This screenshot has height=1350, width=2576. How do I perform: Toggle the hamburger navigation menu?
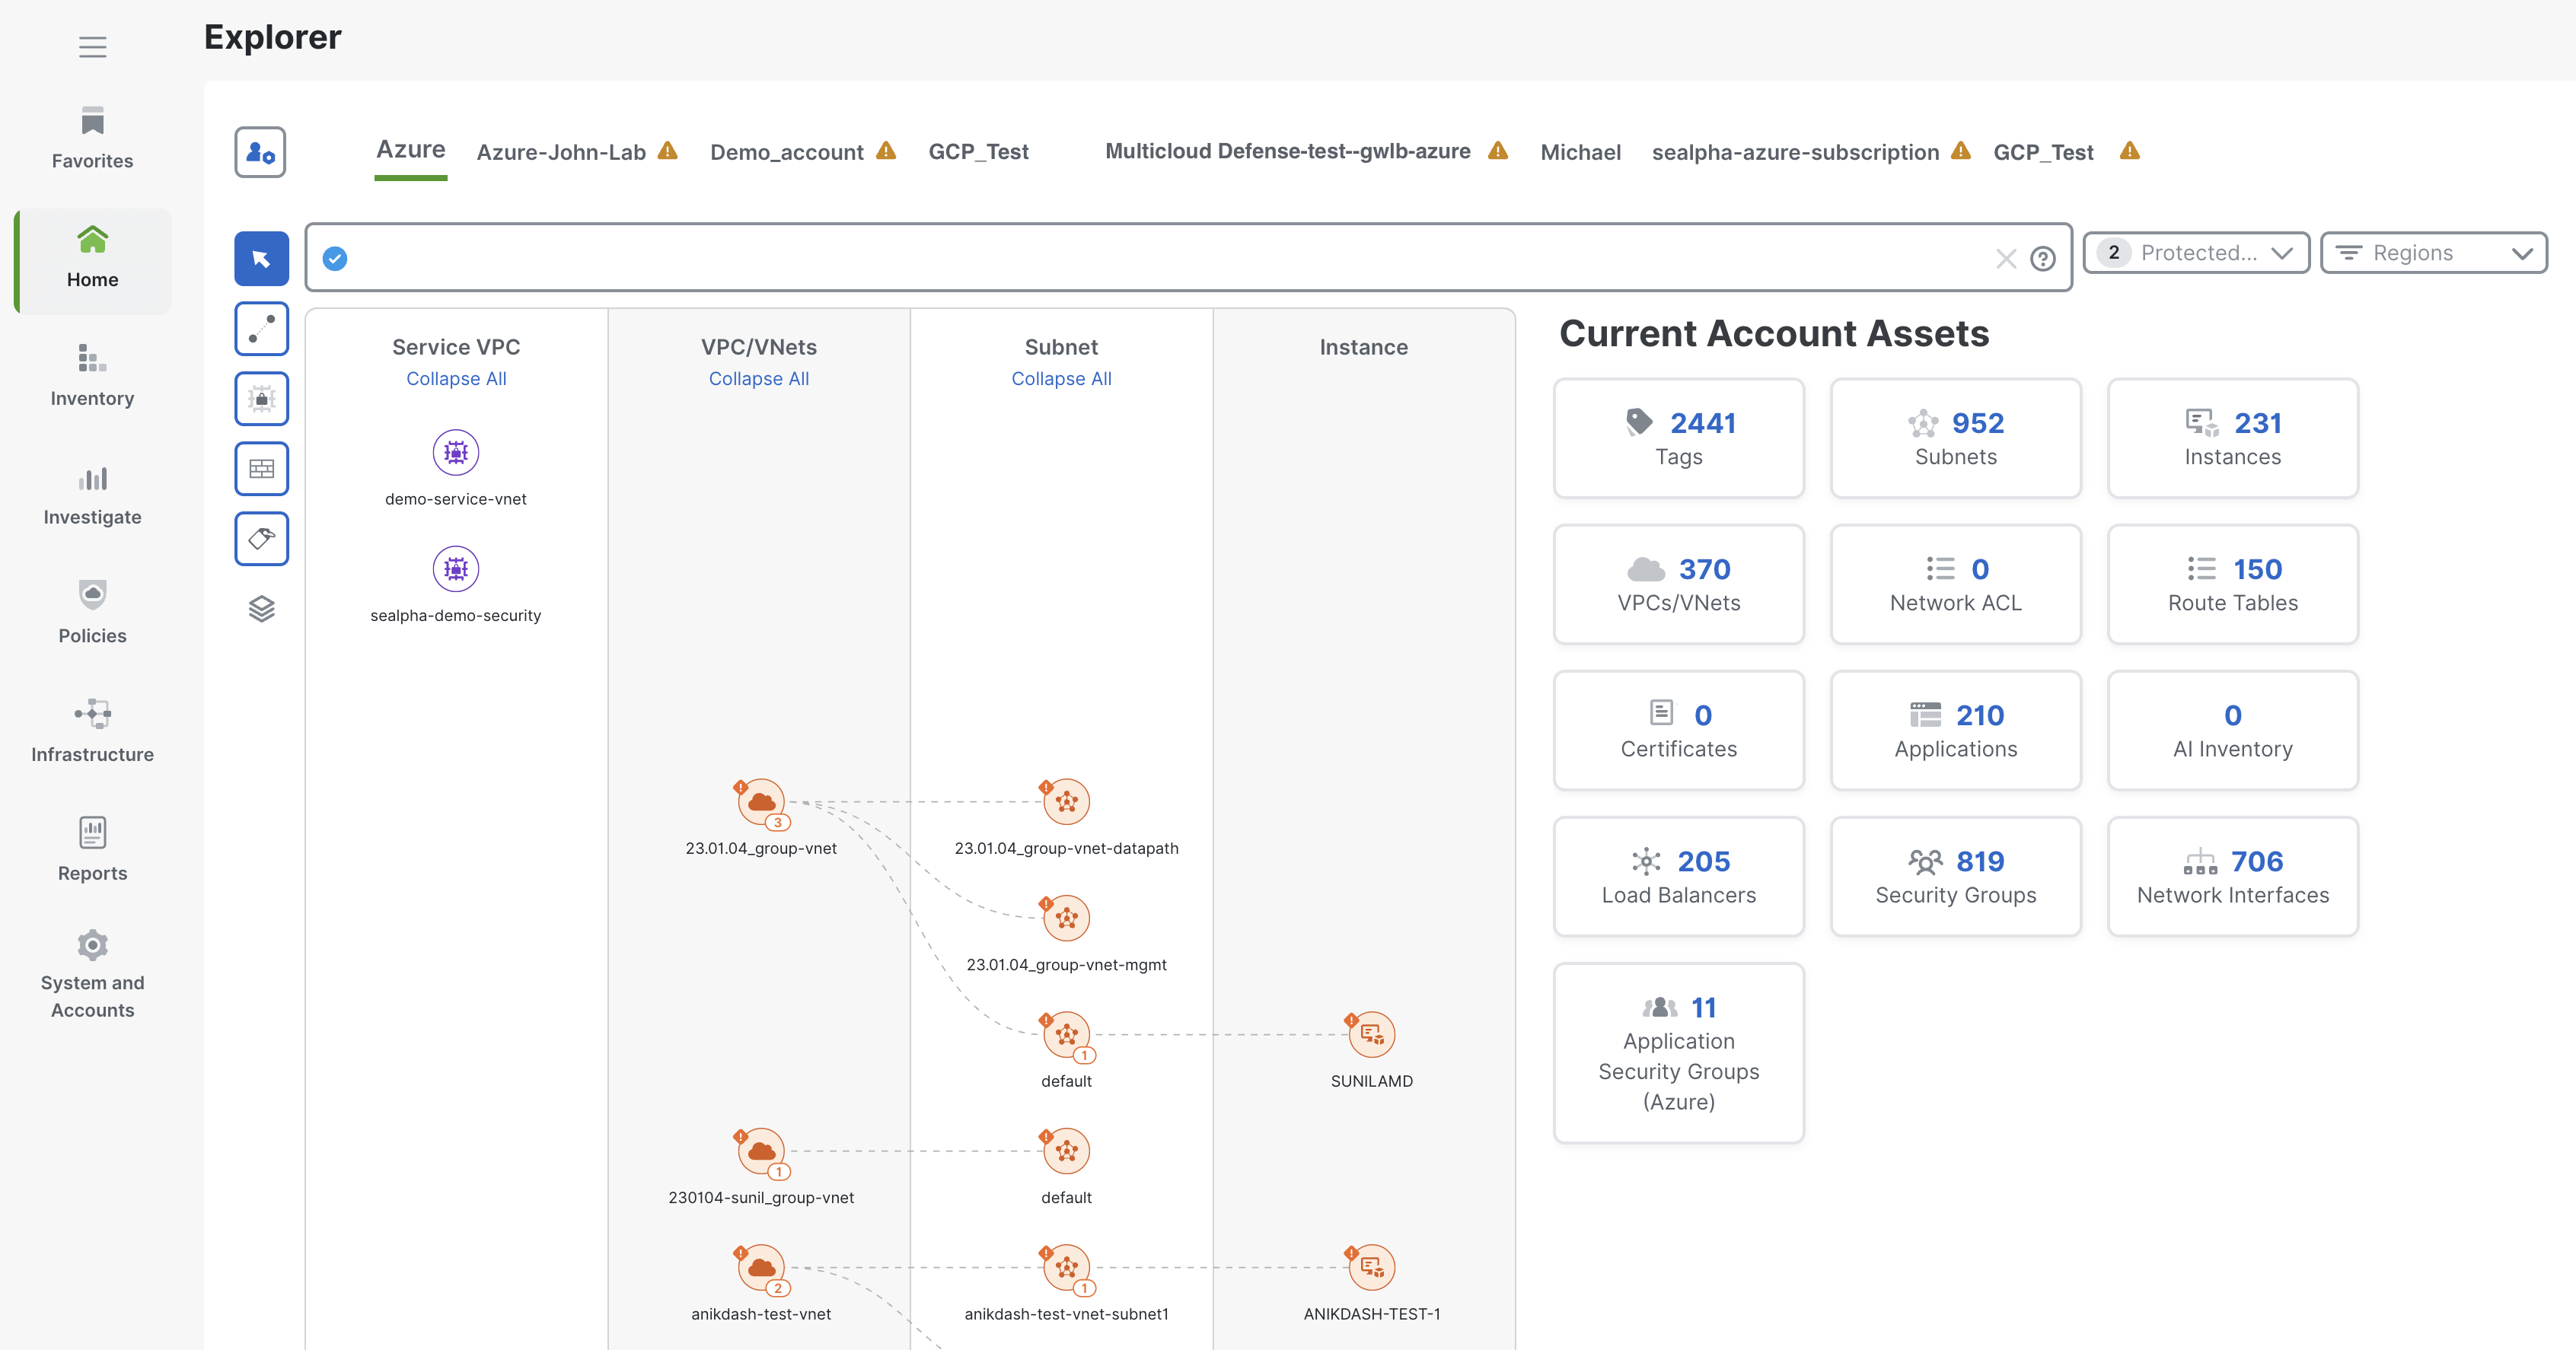coord(92,47)
